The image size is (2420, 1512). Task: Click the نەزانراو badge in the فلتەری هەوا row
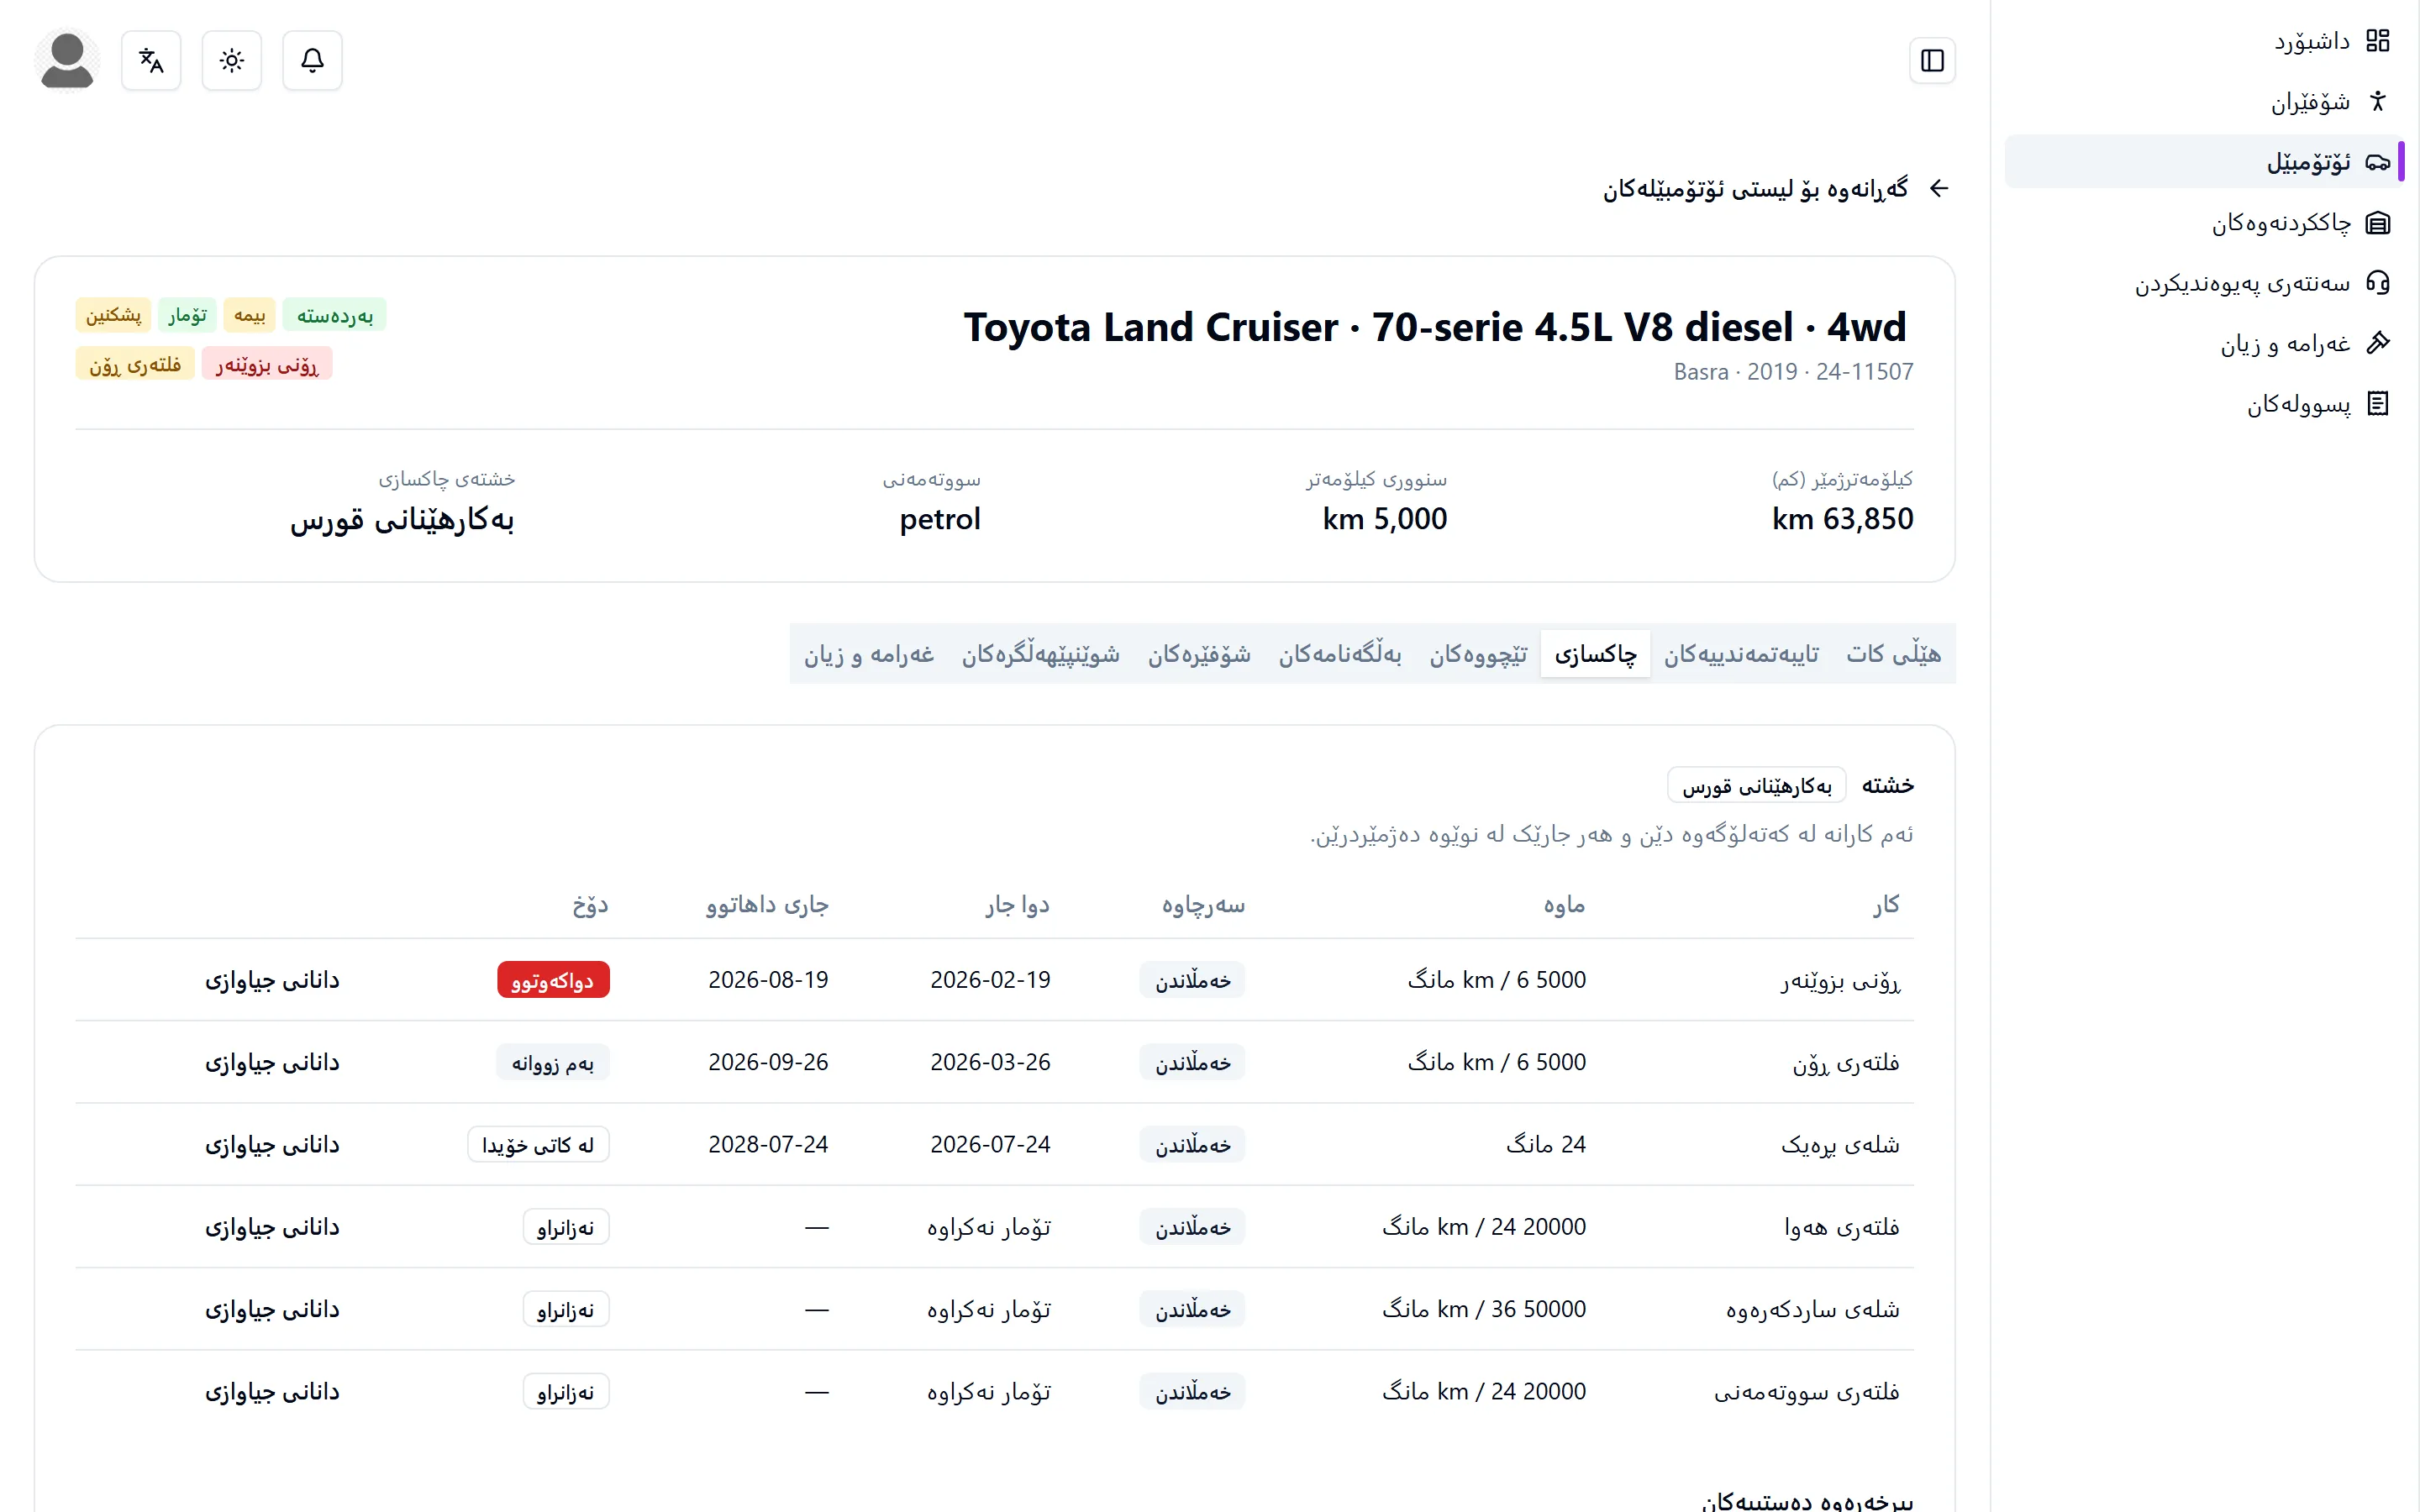[x=566, y=1227]
